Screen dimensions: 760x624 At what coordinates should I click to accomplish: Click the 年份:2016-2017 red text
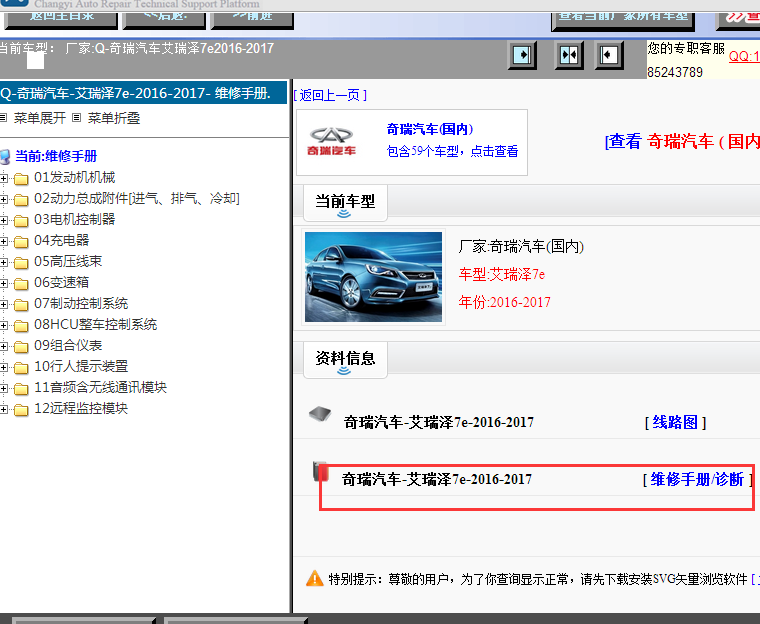tap(505, 303)
